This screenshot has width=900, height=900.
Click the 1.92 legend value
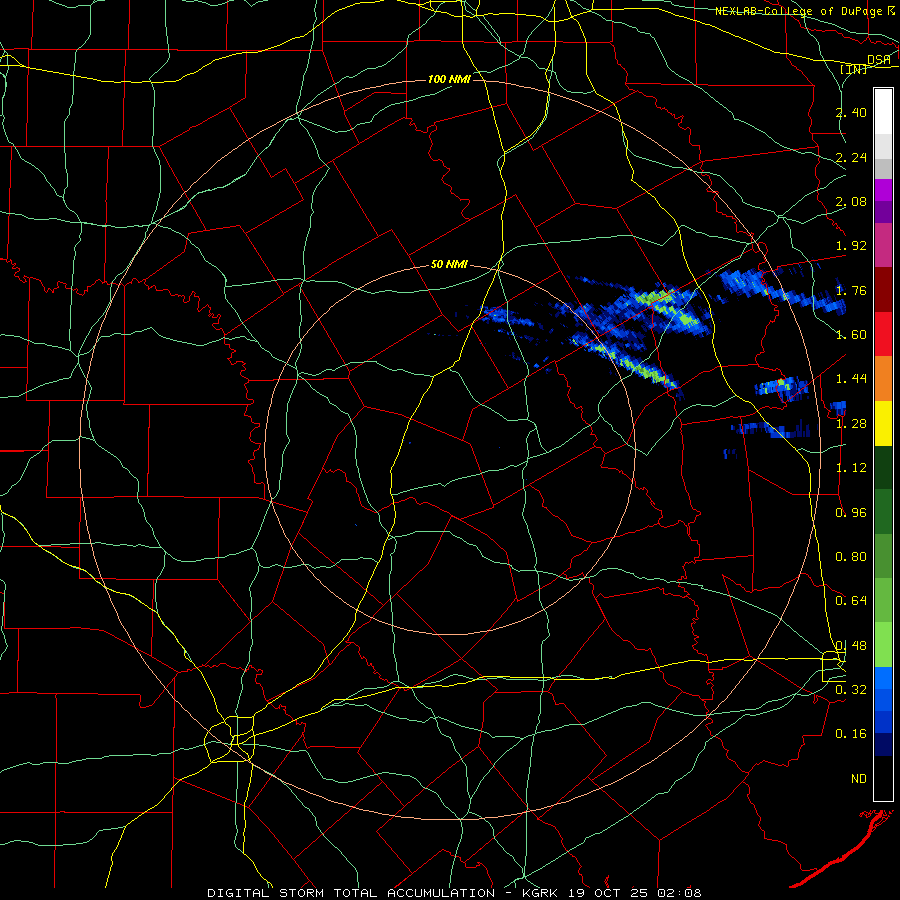pyautogui.click(x=851, y=246)
